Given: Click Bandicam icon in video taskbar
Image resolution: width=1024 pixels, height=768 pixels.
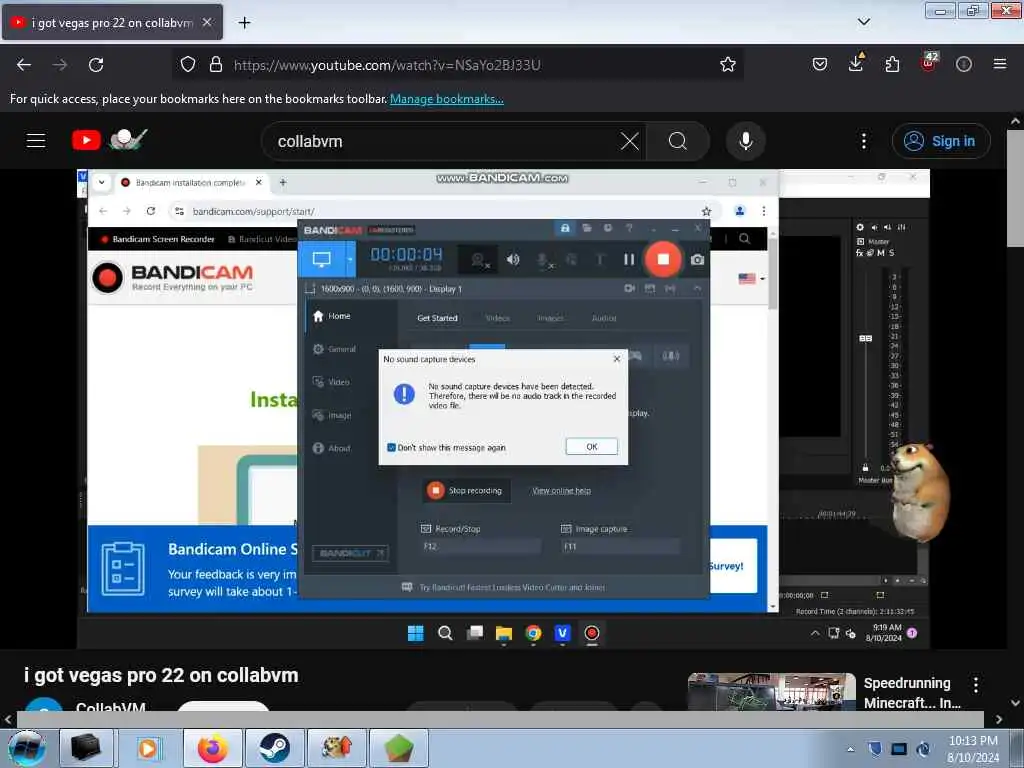Looking at the screenshot, I should pyautogui.click(x=592, y=633).
